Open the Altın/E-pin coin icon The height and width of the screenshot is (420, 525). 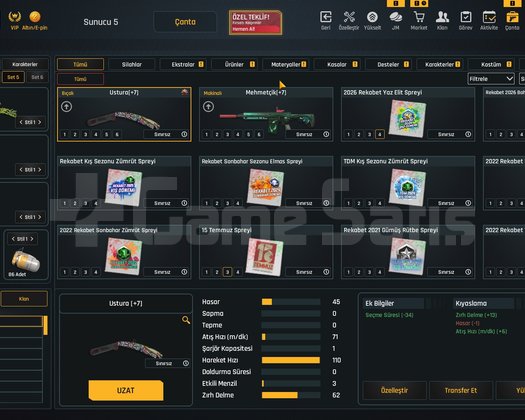(x=35, y=16)
